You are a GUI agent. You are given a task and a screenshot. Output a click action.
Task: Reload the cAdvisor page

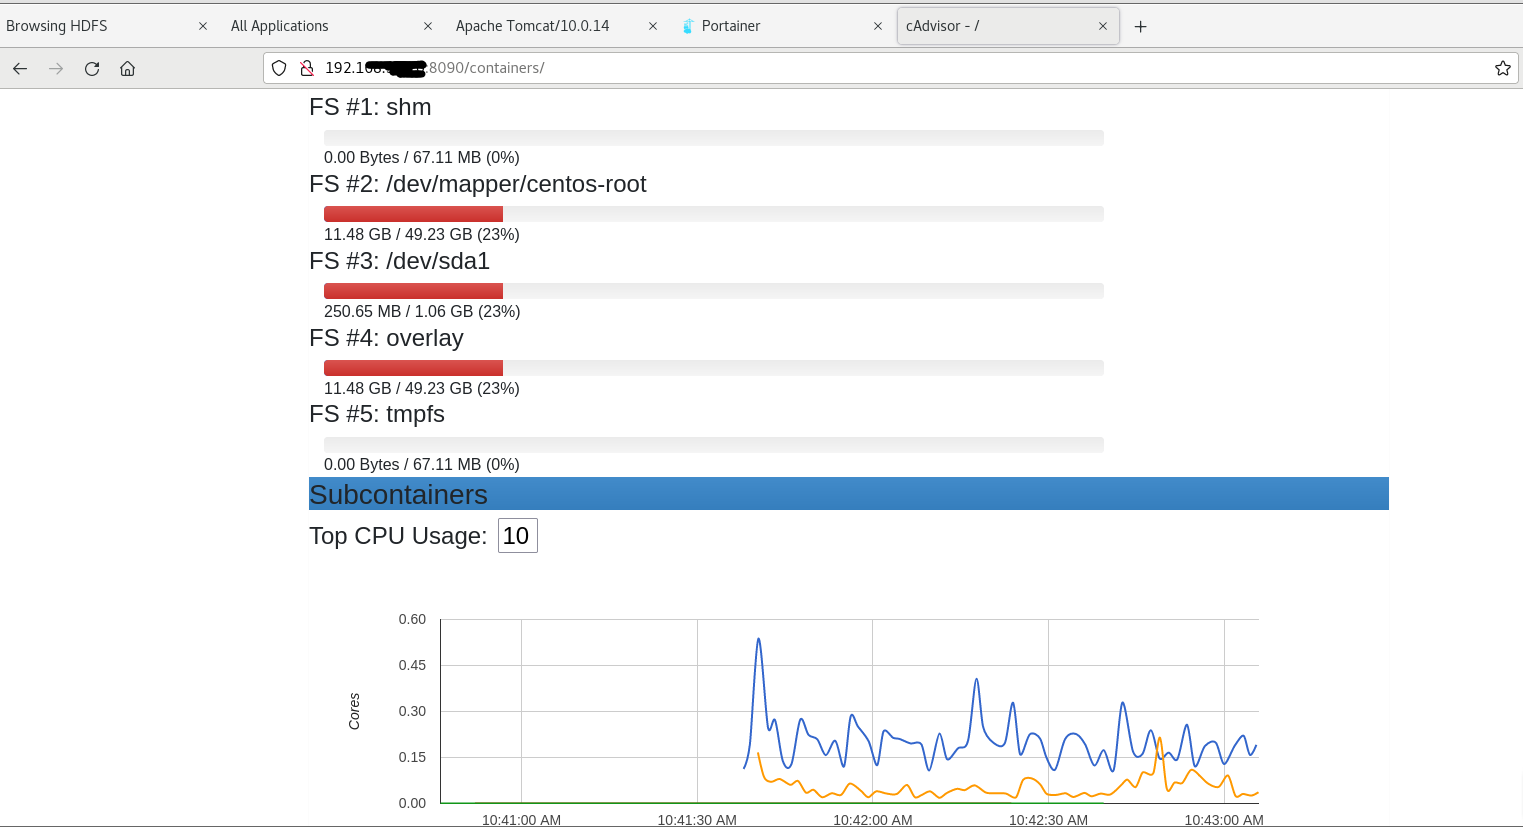(x=92, y=68)
